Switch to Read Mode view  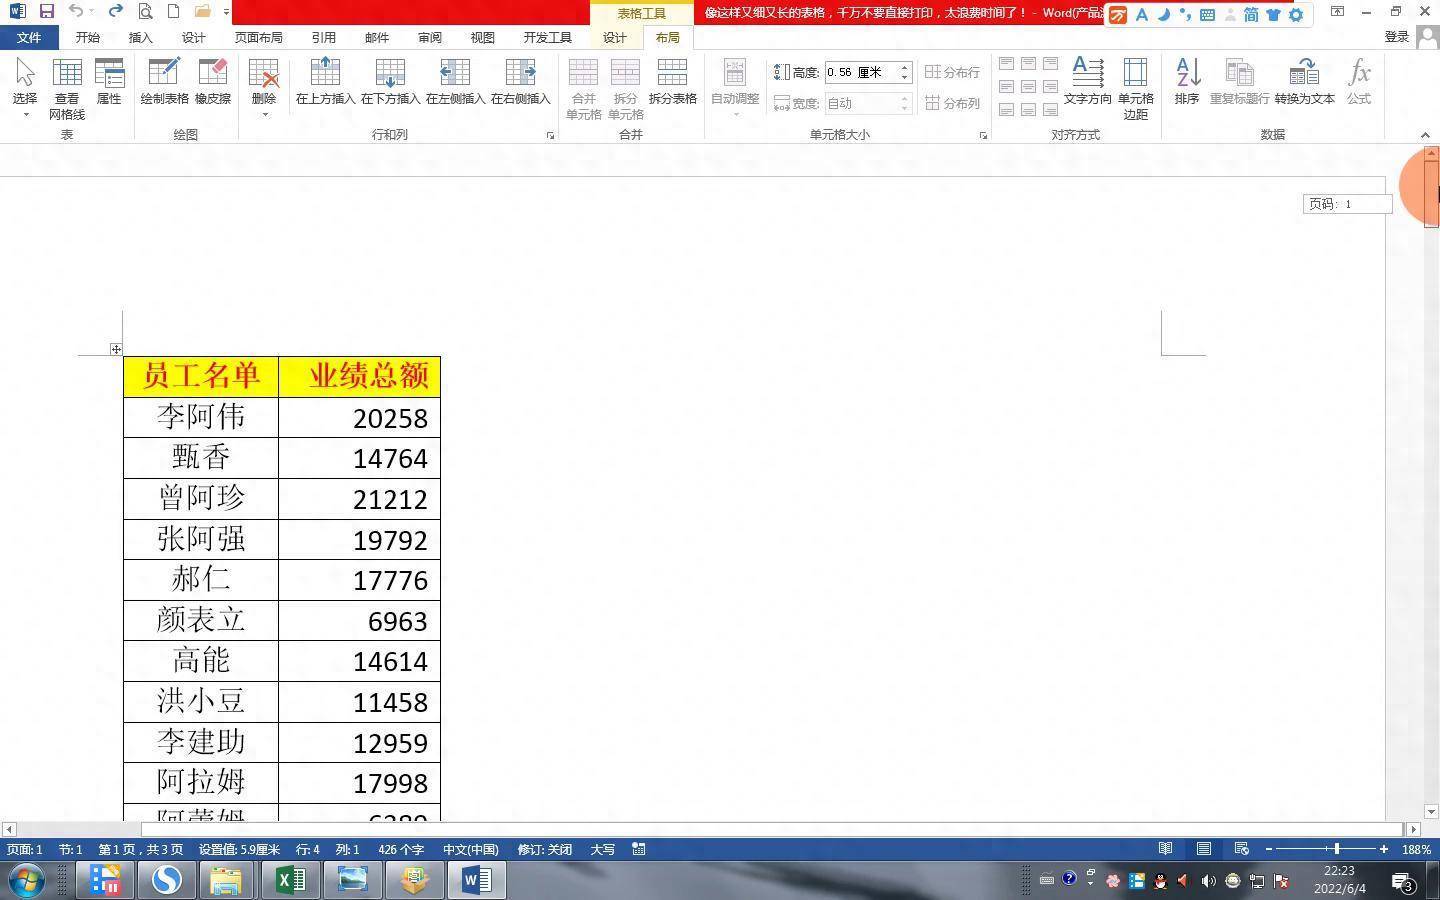click(x=1165, y=849)
